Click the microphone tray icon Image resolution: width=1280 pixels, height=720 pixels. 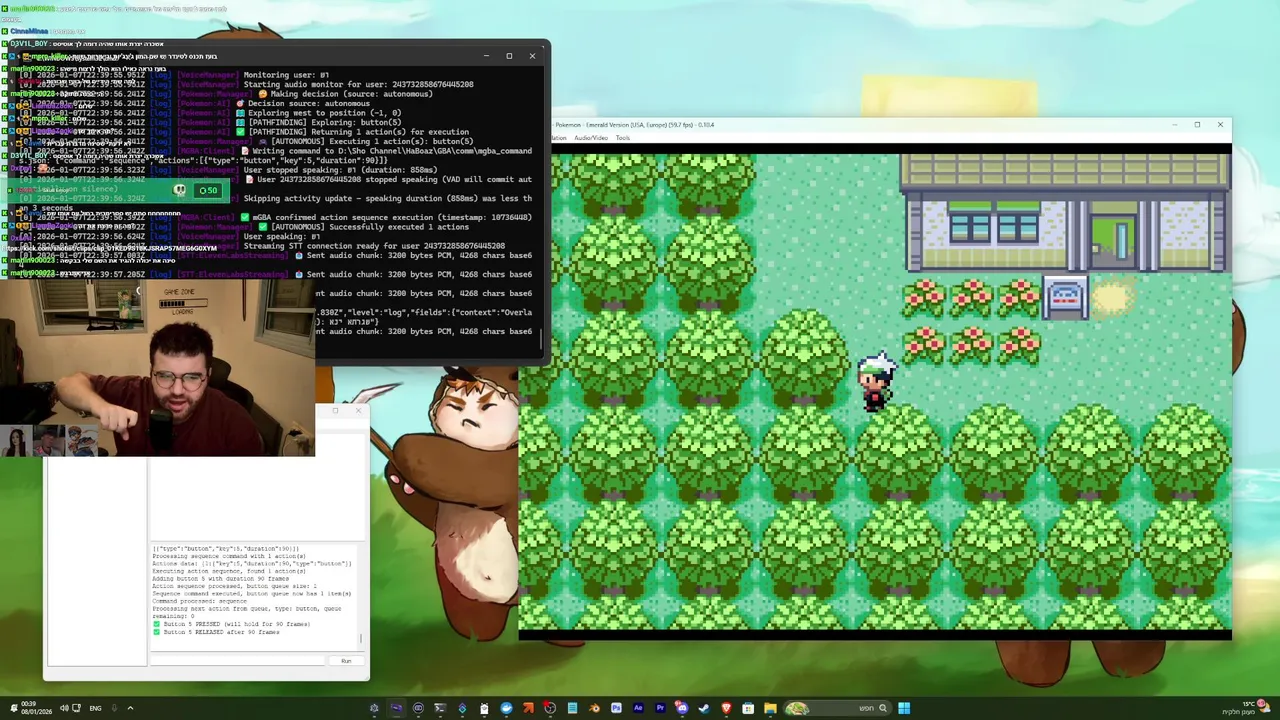pyautogui.click(x=114, y=708)
